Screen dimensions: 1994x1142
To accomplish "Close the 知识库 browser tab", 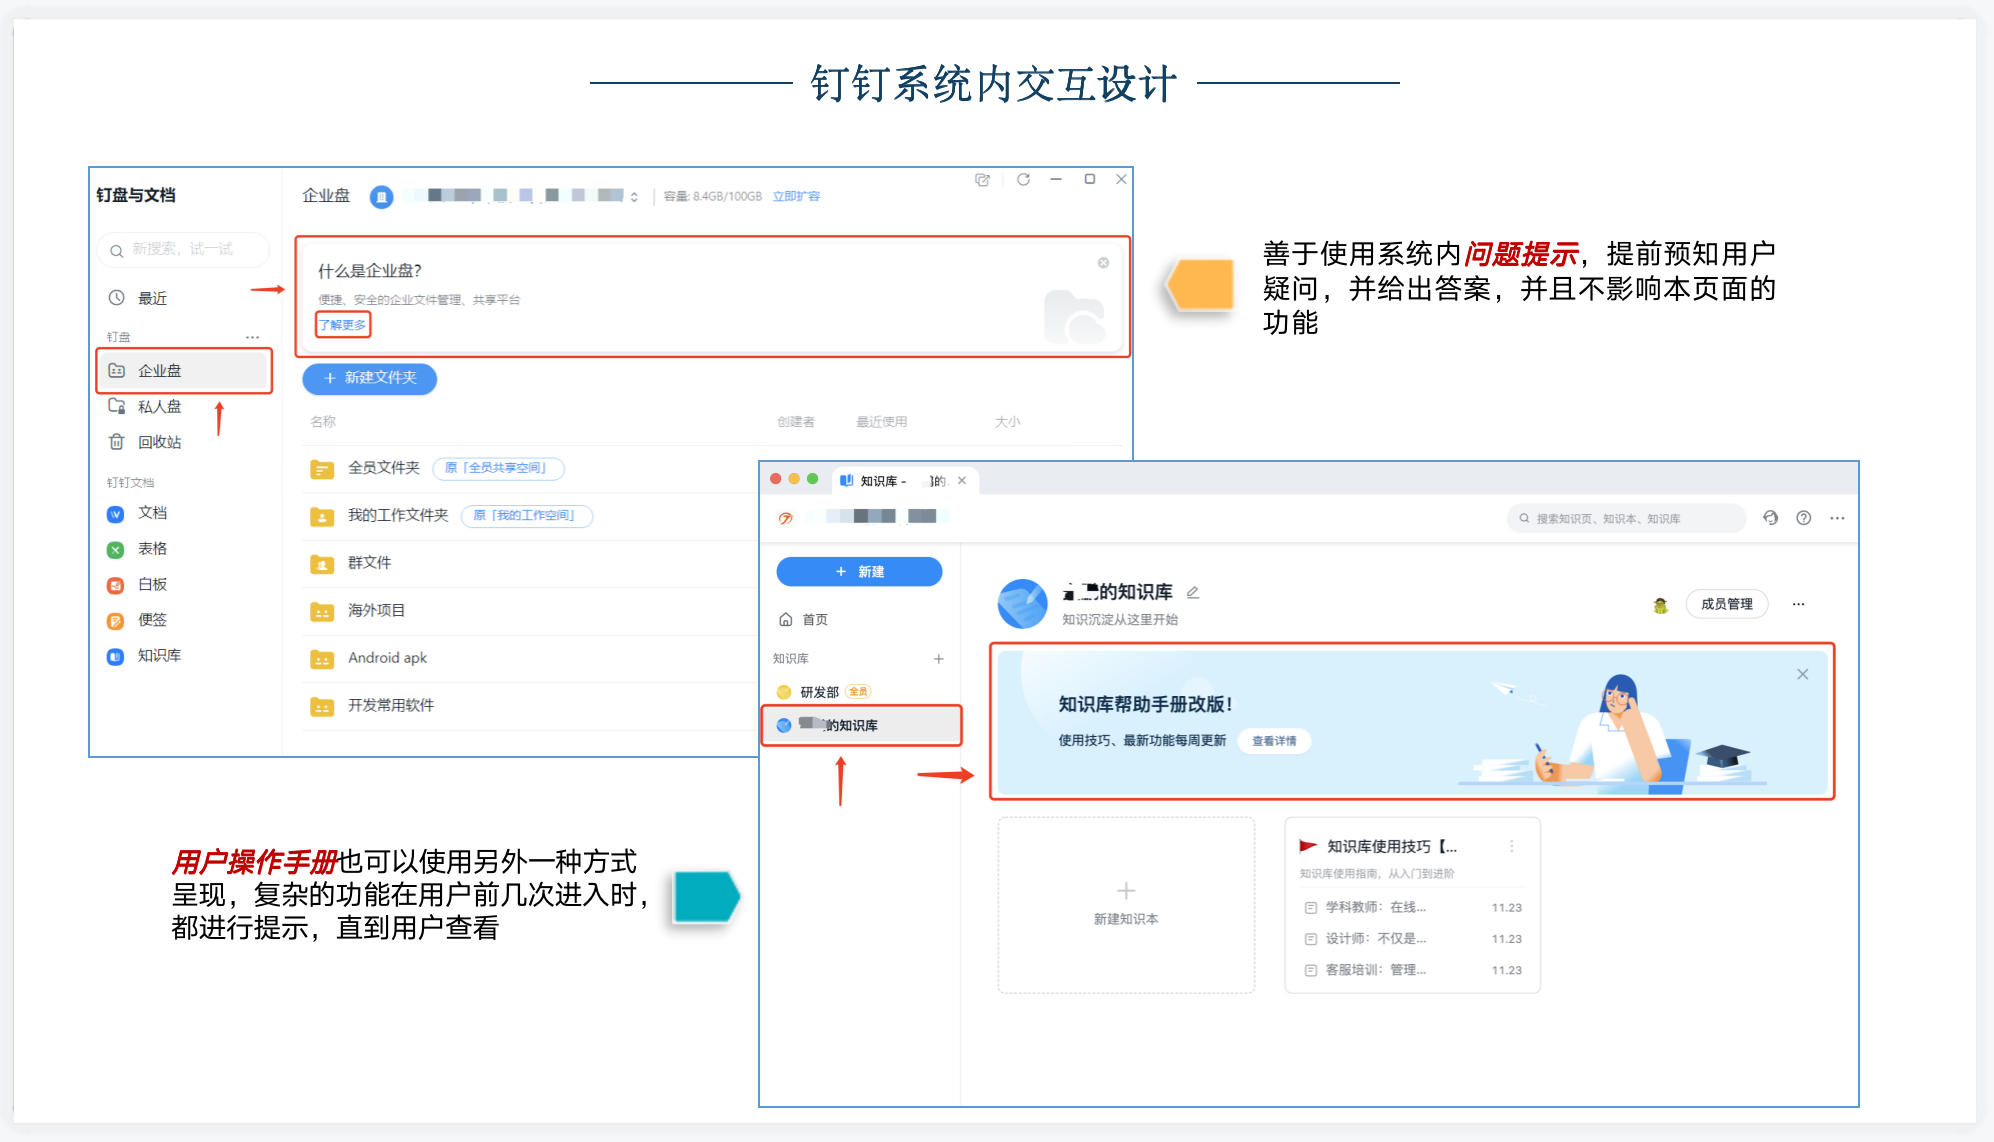I will (962, 481).
